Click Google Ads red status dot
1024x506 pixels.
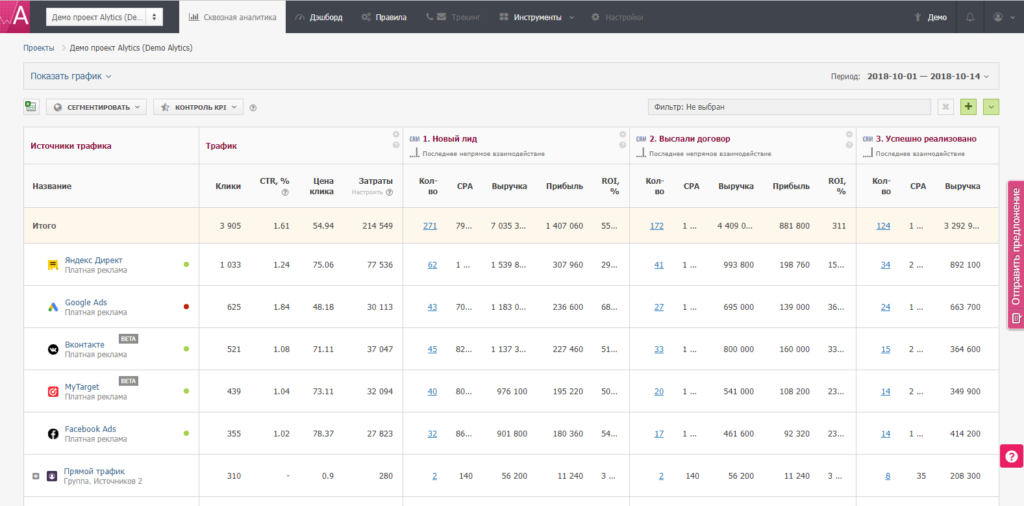tap(186, 307)
